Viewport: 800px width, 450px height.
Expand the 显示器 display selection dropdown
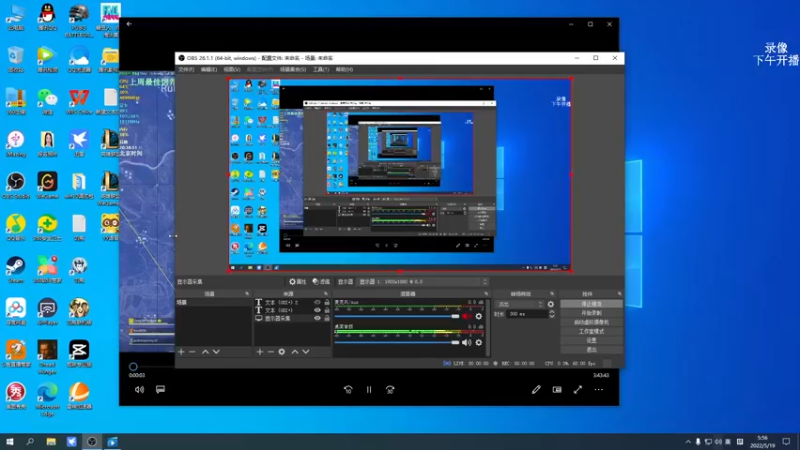point(420,282)
